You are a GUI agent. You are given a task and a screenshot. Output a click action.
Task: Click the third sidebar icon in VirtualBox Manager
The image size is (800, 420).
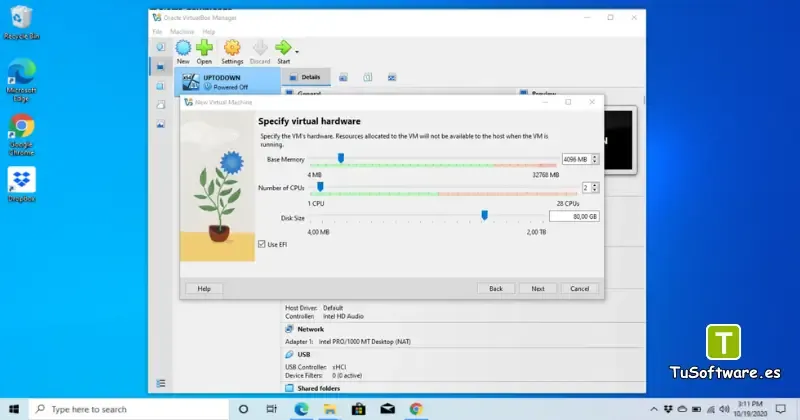coord(161,86)
